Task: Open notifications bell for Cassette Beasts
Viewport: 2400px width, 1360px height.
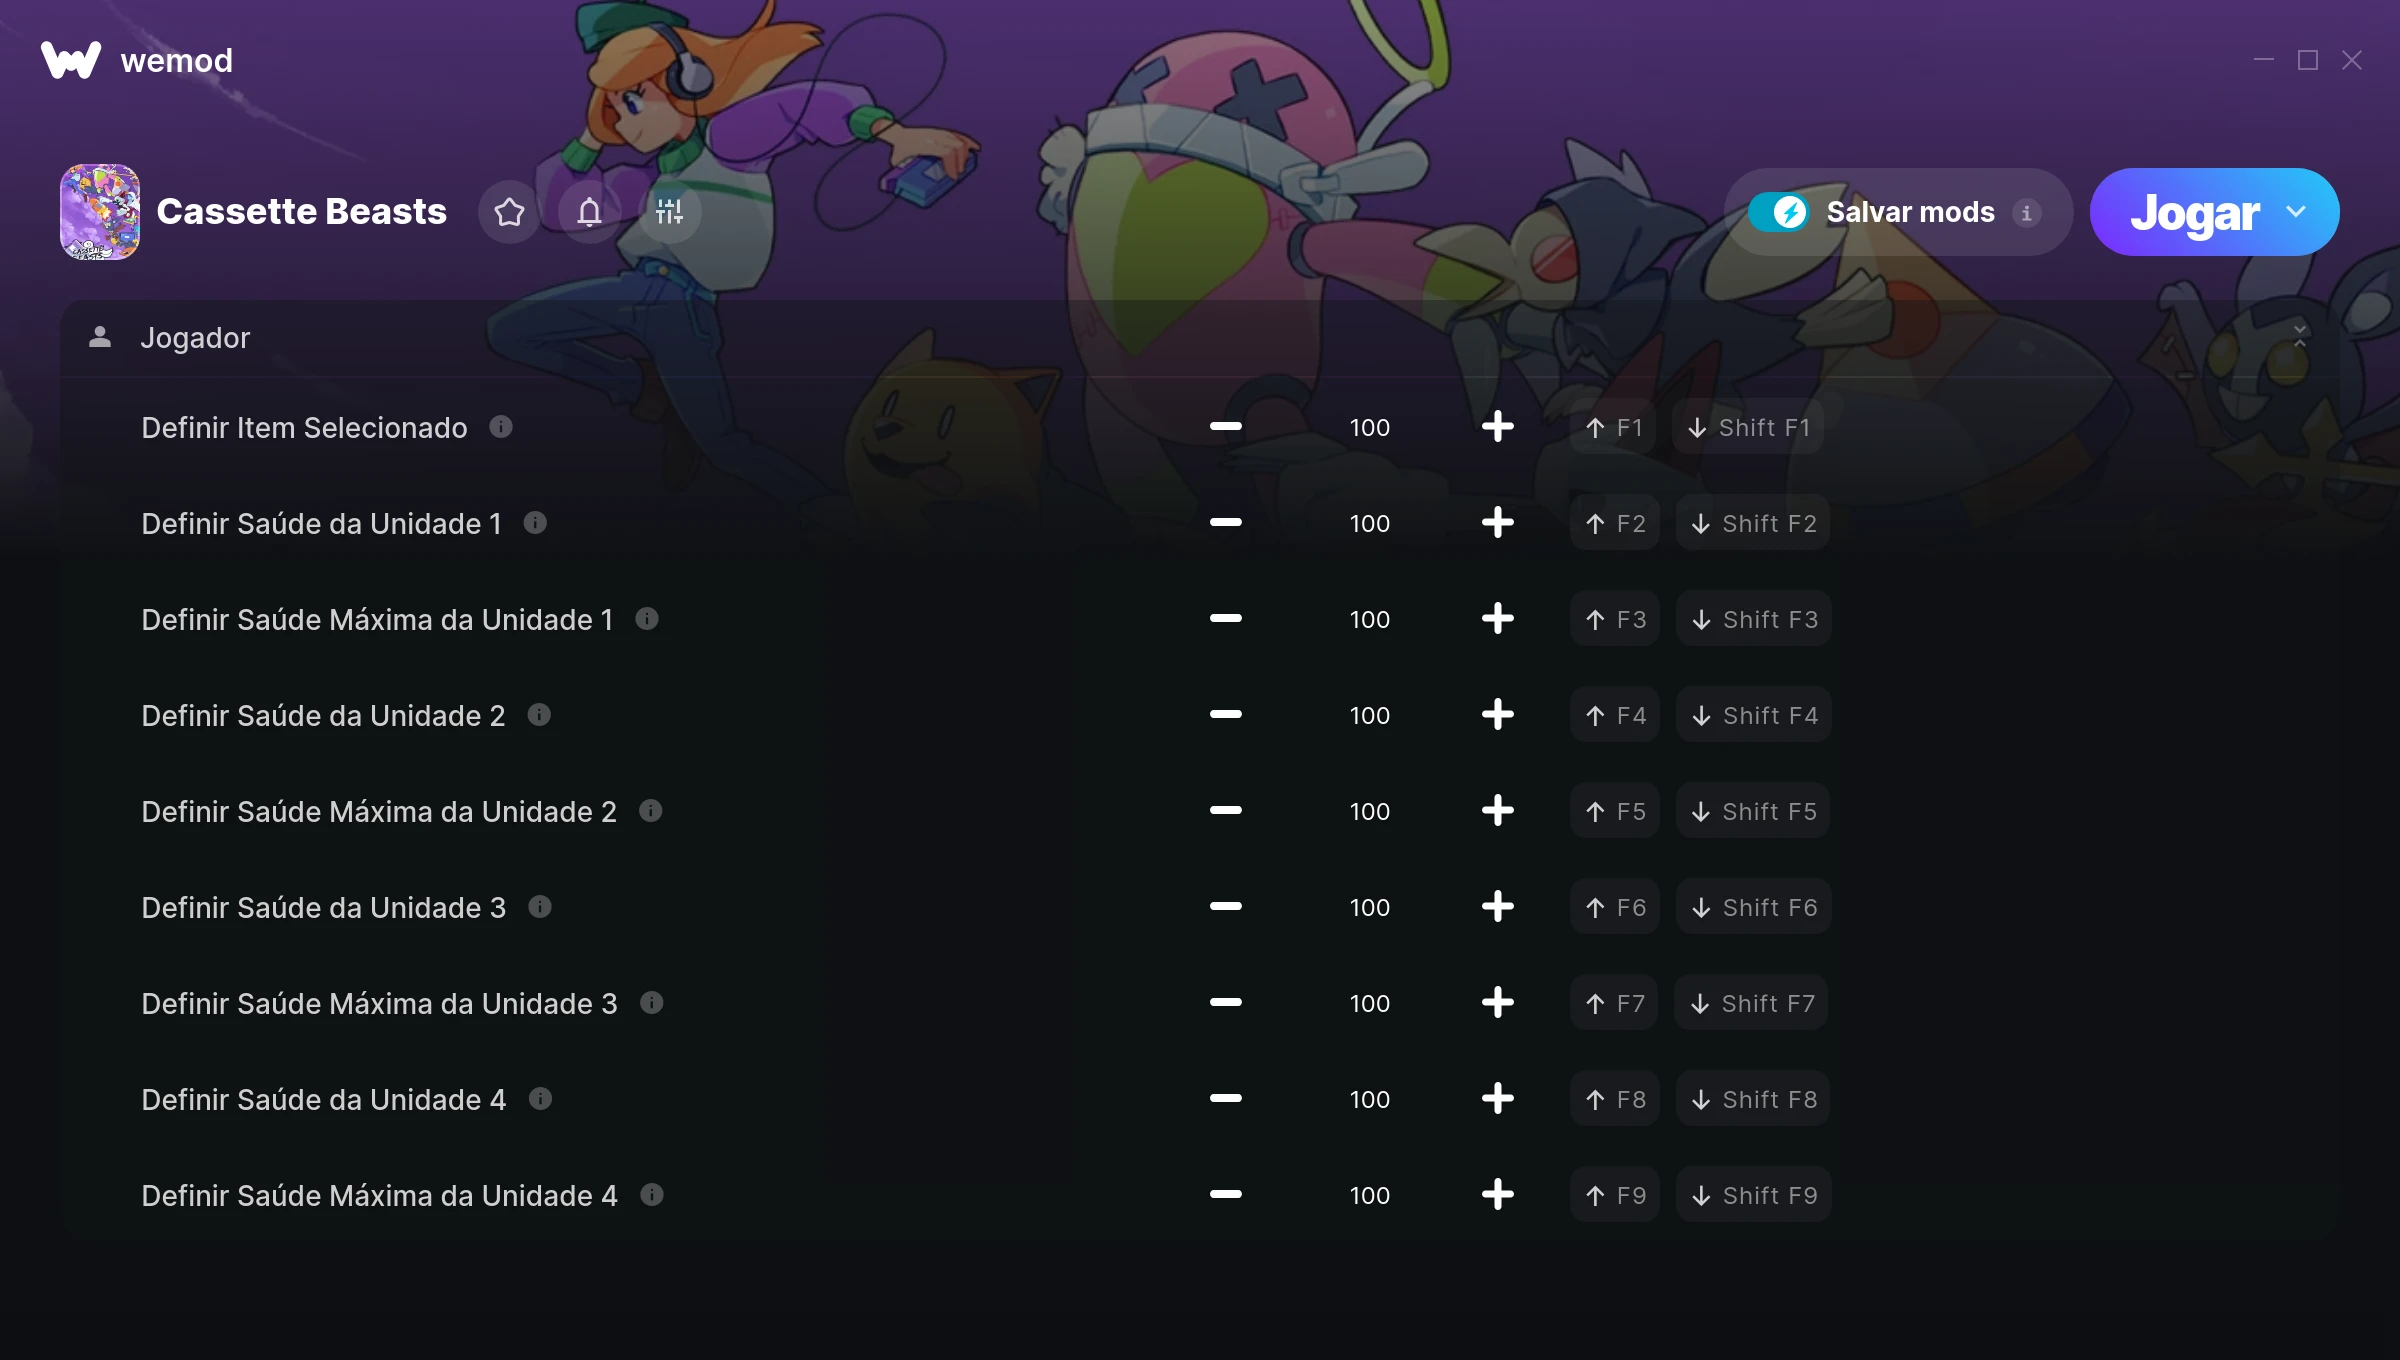Action: [x=589, y=212]
